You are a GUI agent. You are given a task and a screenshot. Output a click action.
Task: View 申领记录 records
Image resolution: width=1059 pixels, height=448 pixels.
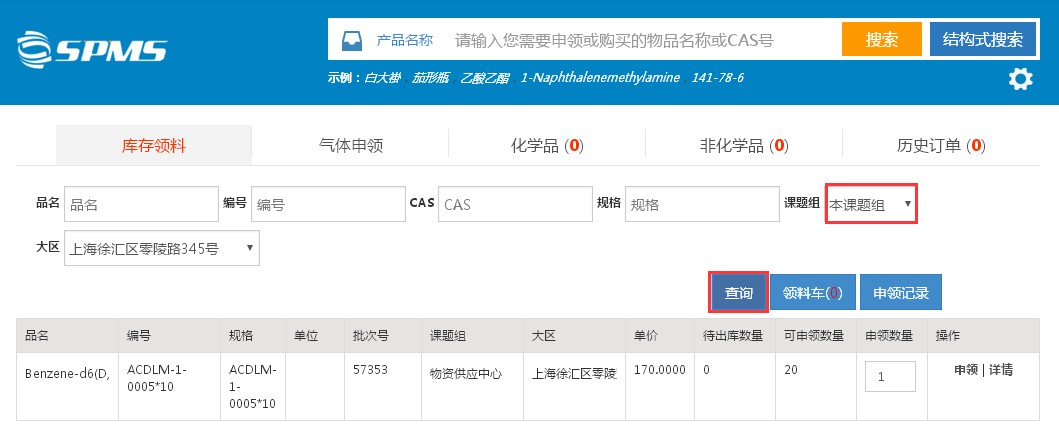(901, 293)
